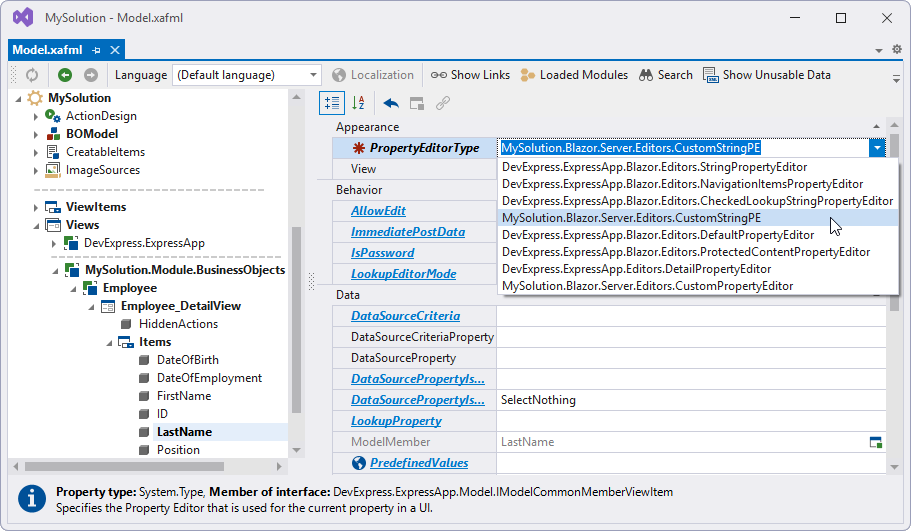Screen dimensions: 911x531
Task: Collapse the MySolution root node
Action: [x=18, y=99]
